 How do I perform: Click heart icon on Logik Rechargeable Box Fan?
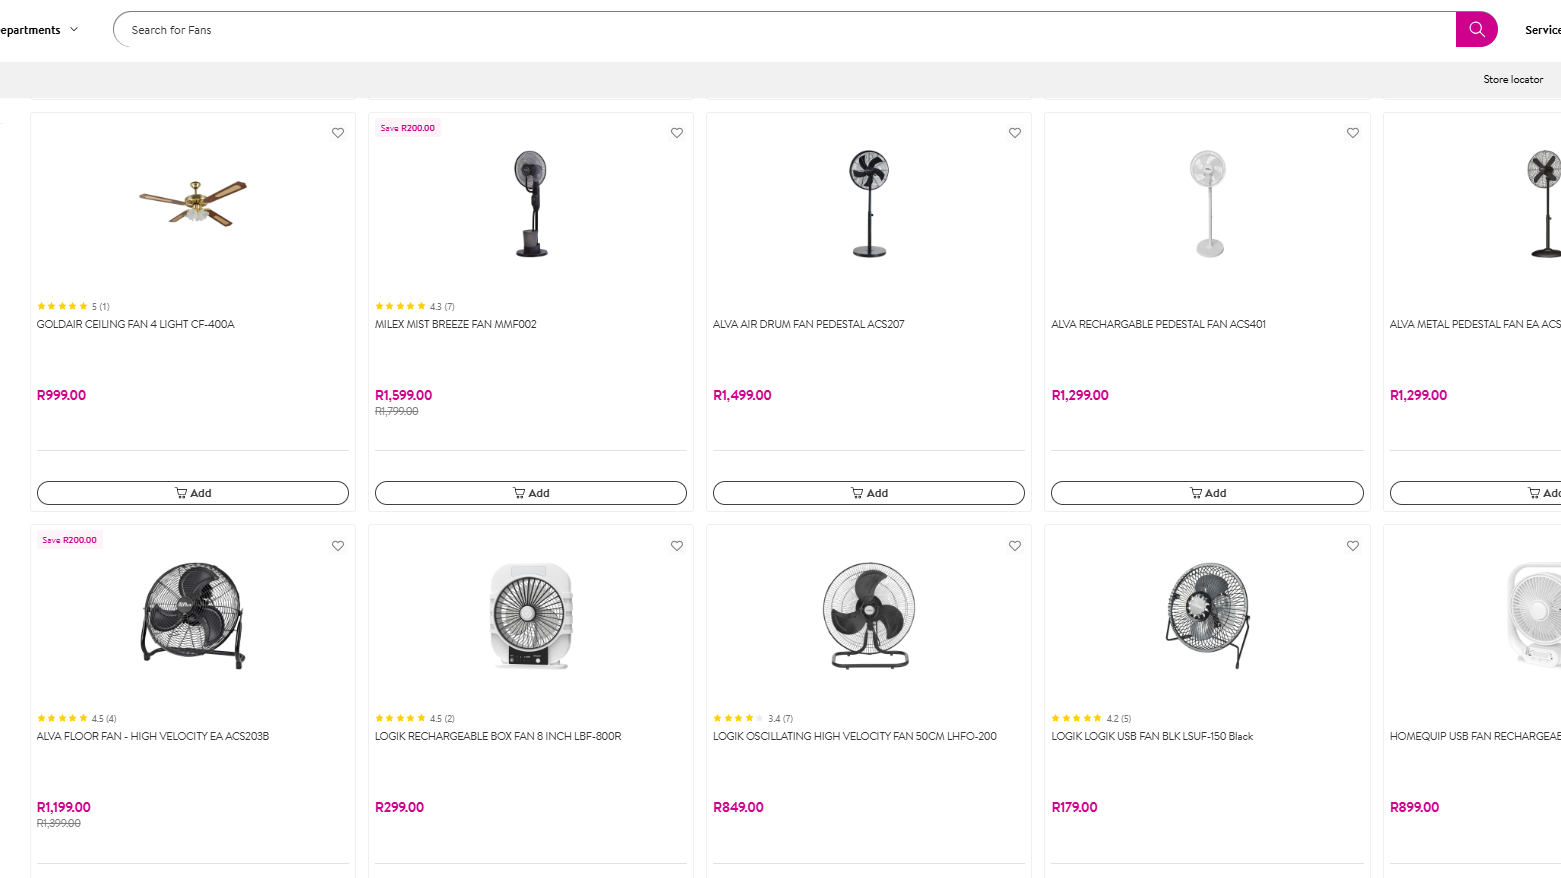(x=677, y=546)
